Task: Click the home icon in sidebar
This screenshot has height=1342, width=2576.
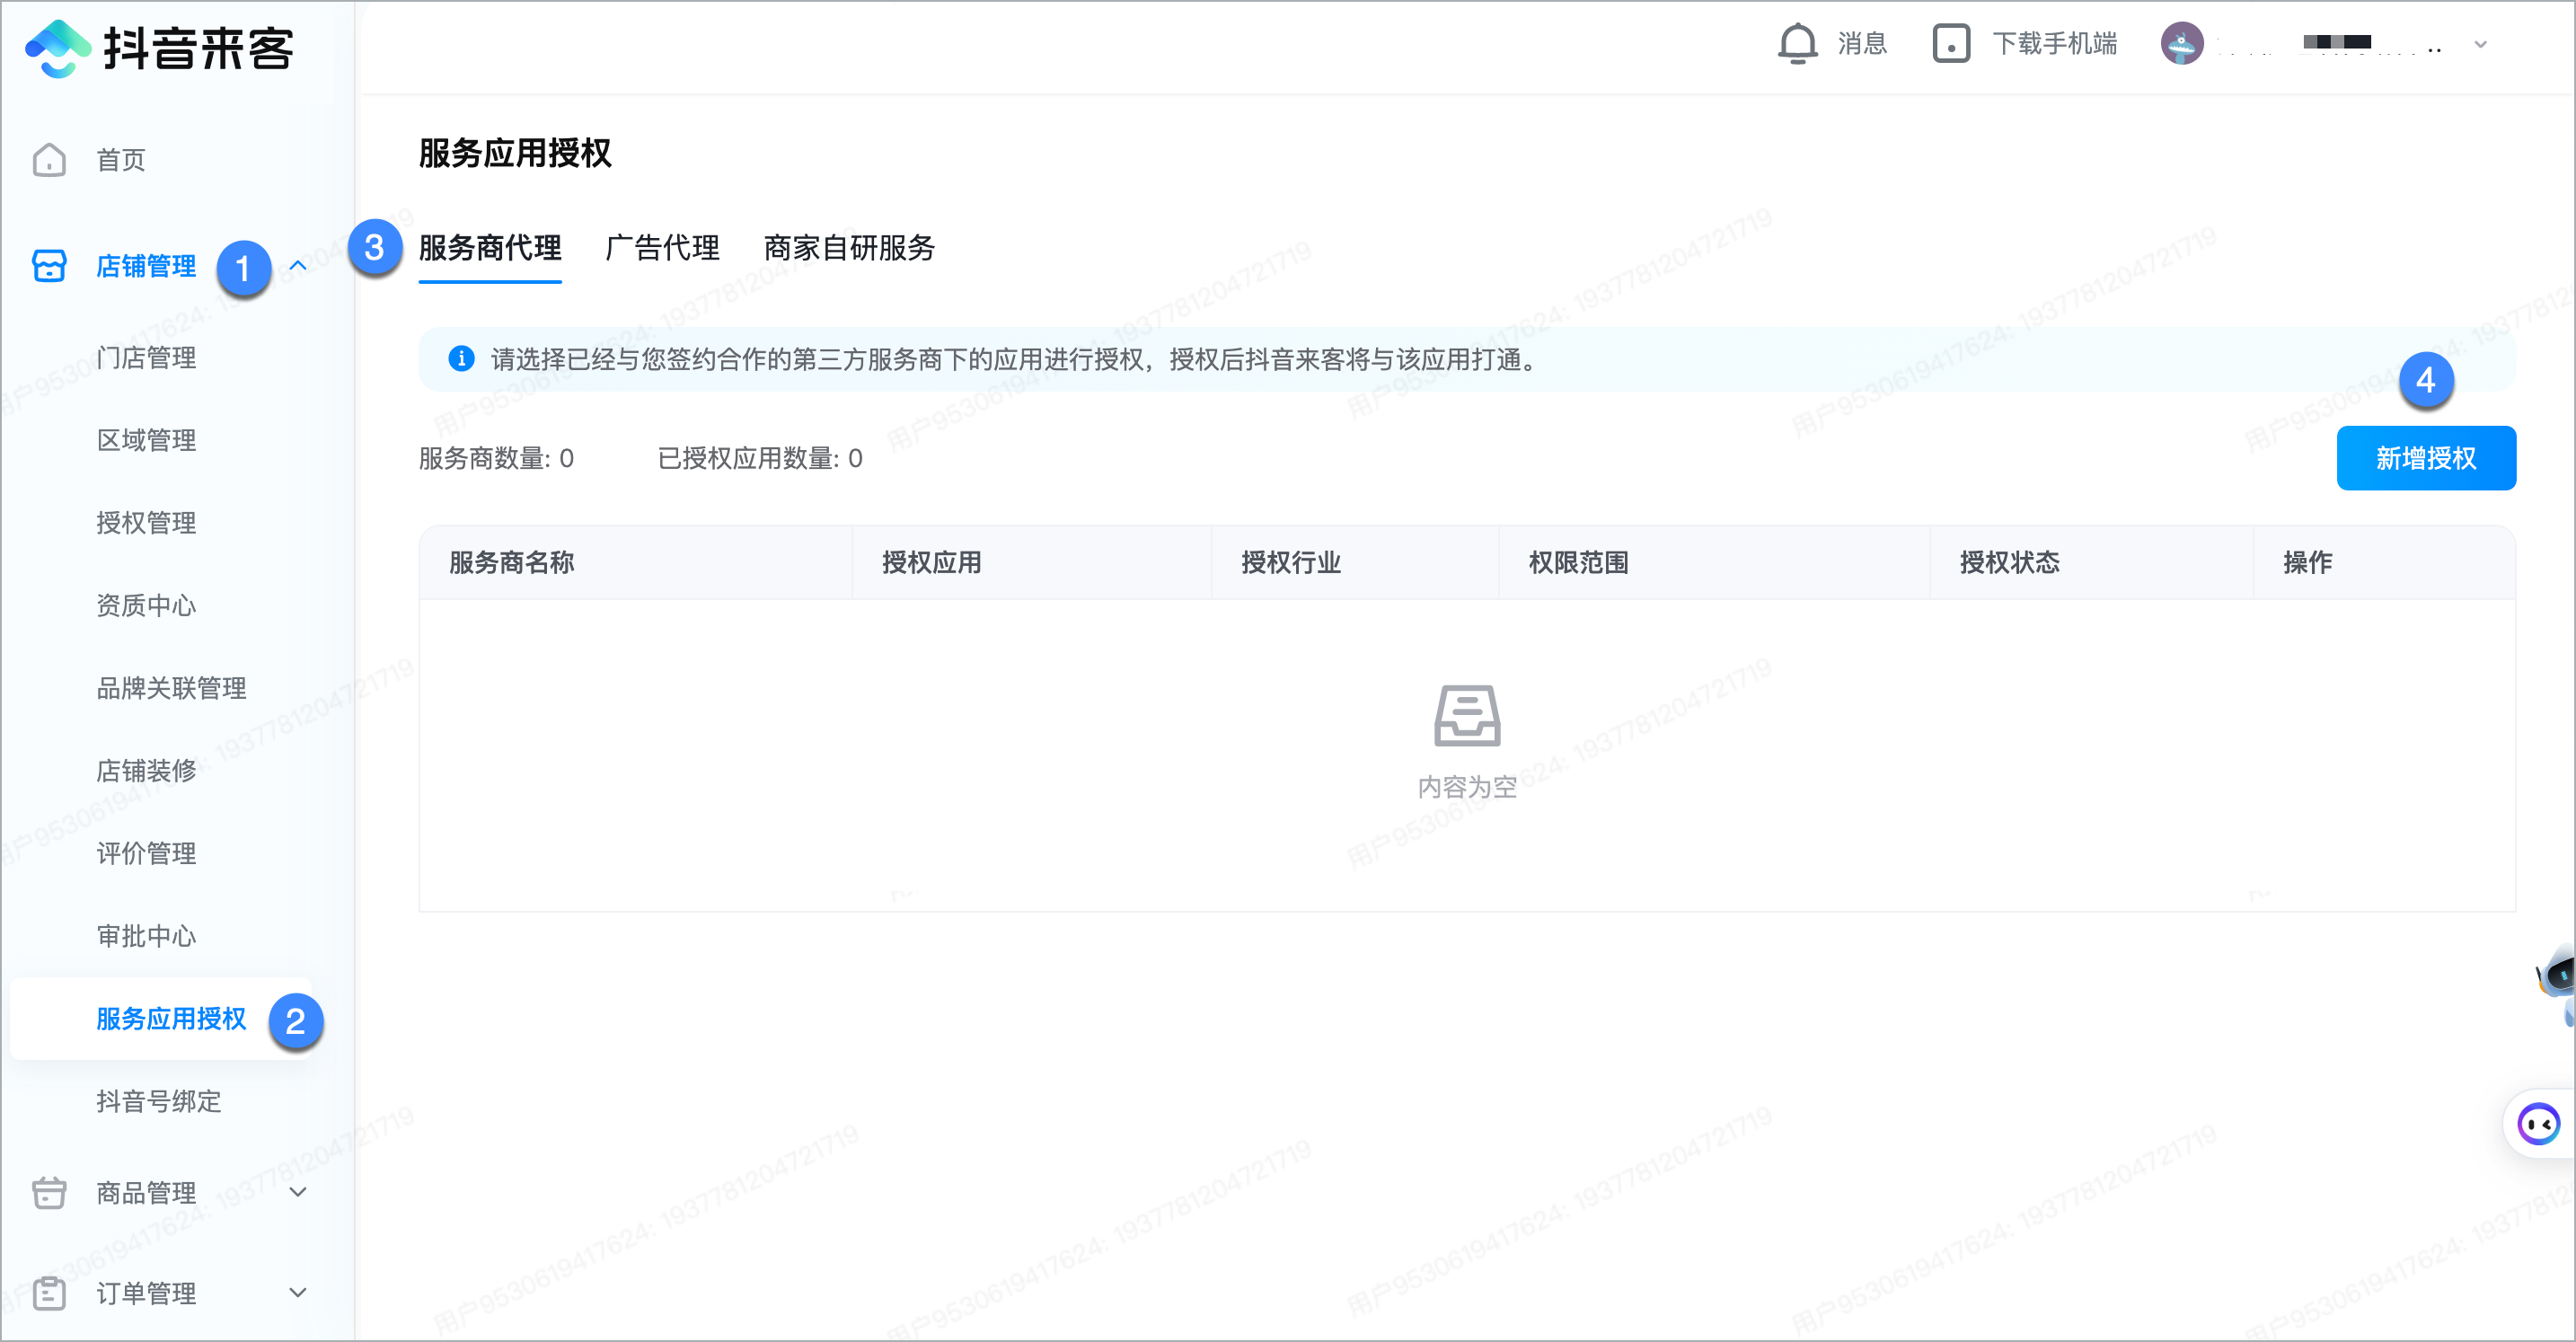Action: [x=49, y=160]
